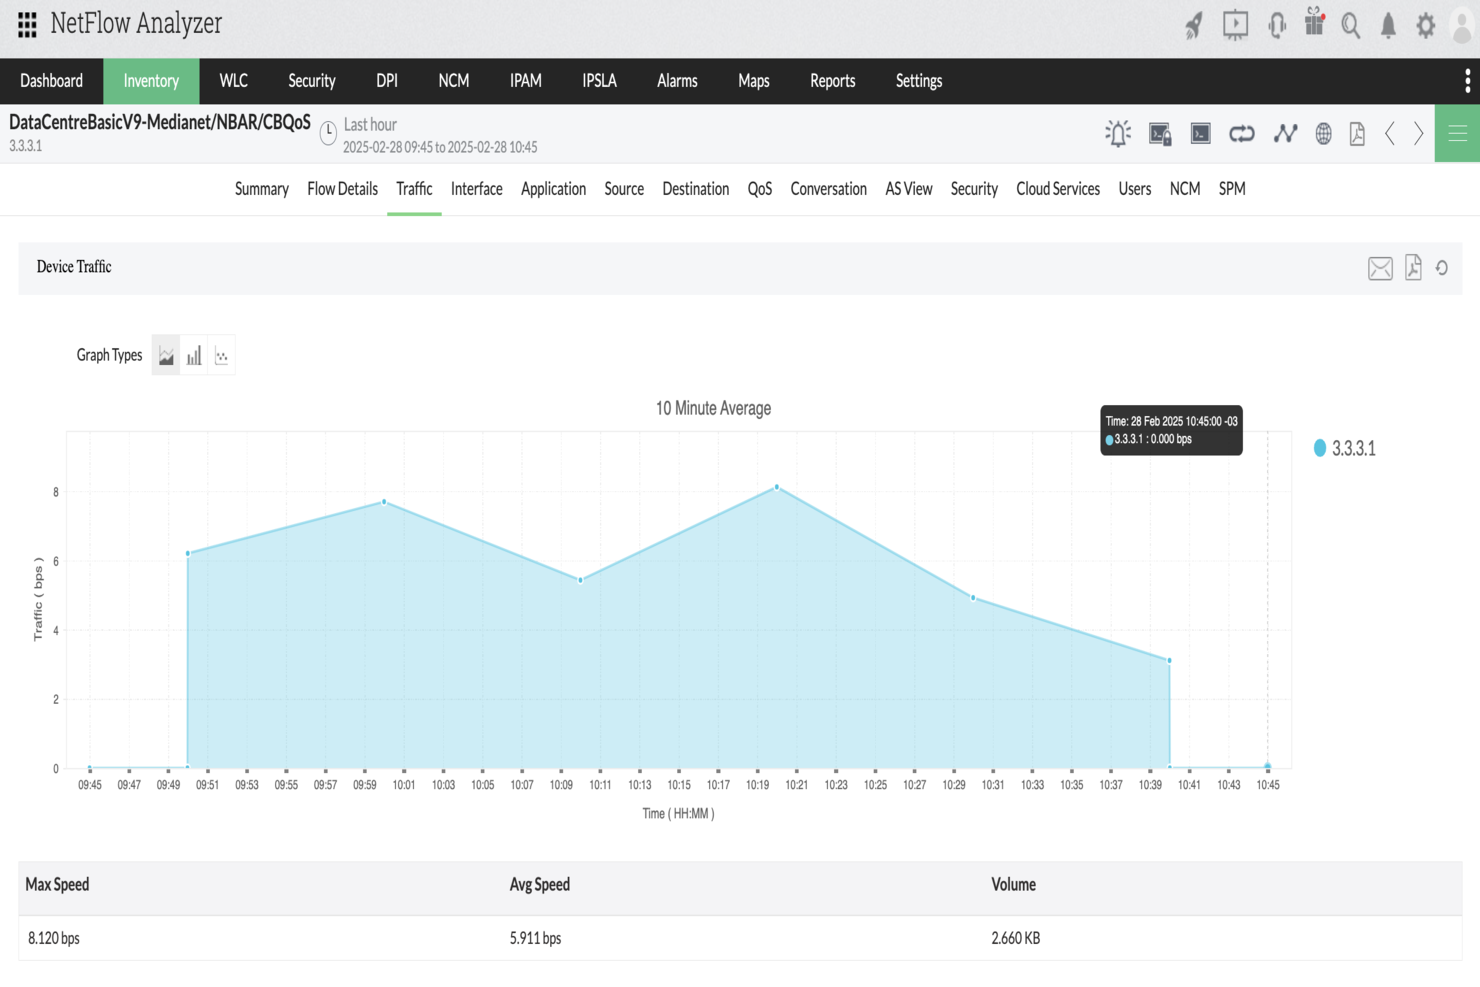
Task: Switch to the Application tab
Action: point(553,189)
